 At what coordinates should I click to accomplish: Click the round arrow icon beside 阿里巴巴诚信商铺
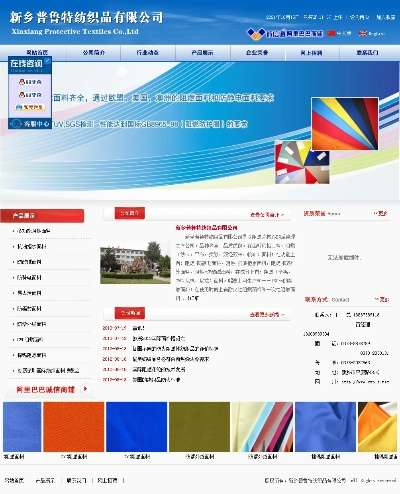click(86, 389)
